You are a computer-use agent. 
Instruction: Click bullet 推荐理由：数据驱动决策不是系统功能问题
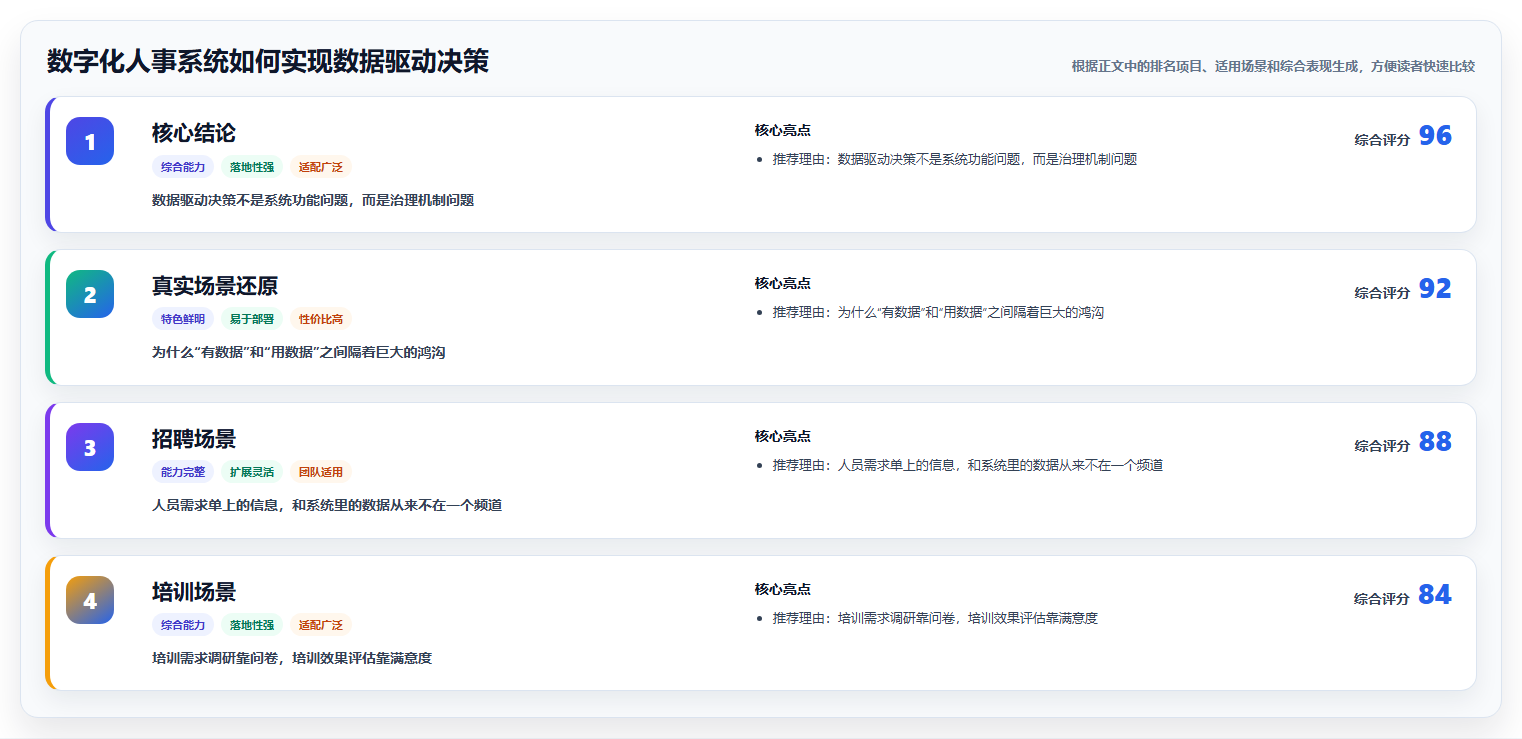pos(955,159)
